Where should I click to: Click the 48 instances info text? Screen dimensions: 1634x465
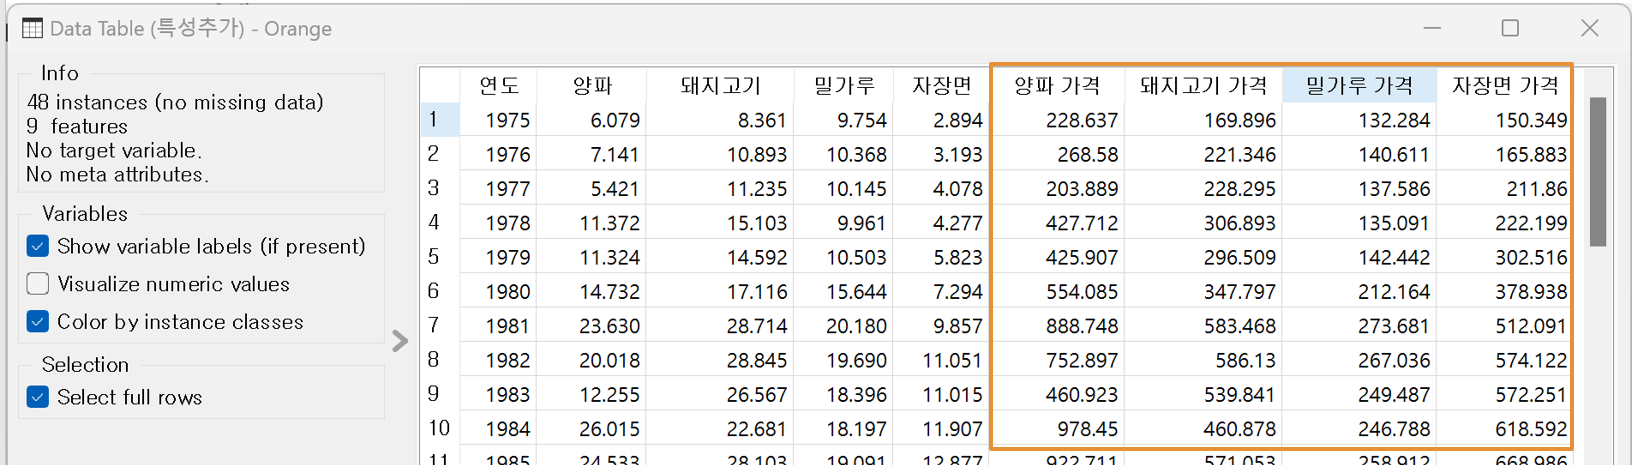coord(175,102)
